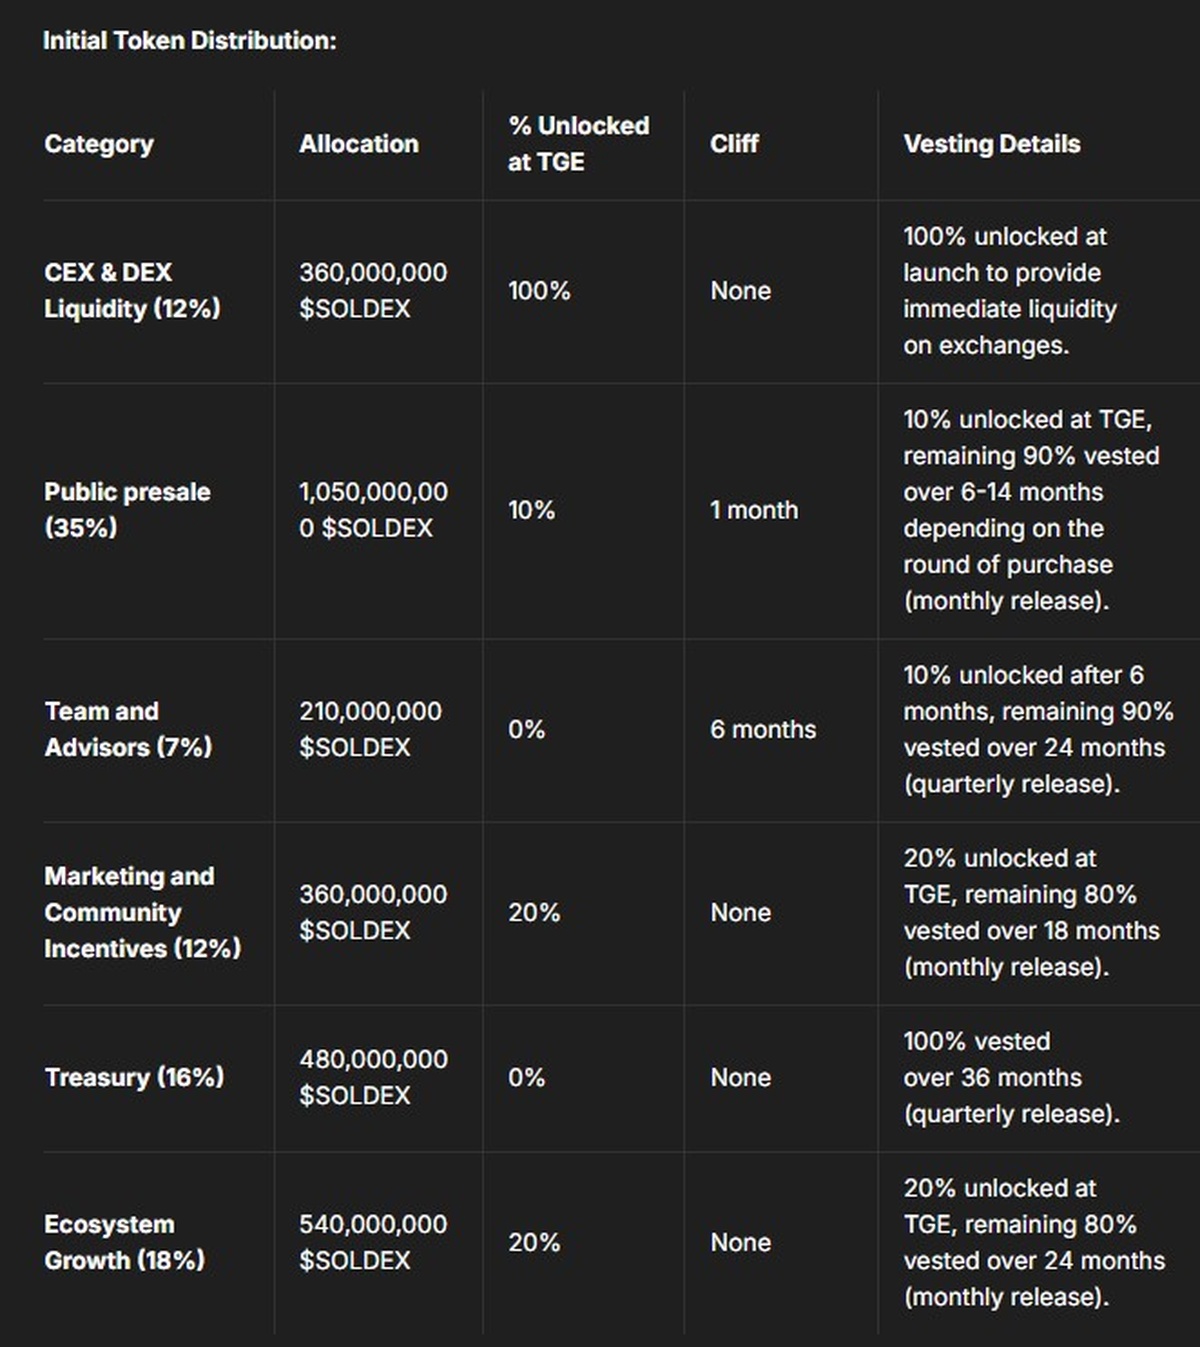Click the % Unlocked at TGE header
The image size is (1200, 1347).
pos(578,144)
